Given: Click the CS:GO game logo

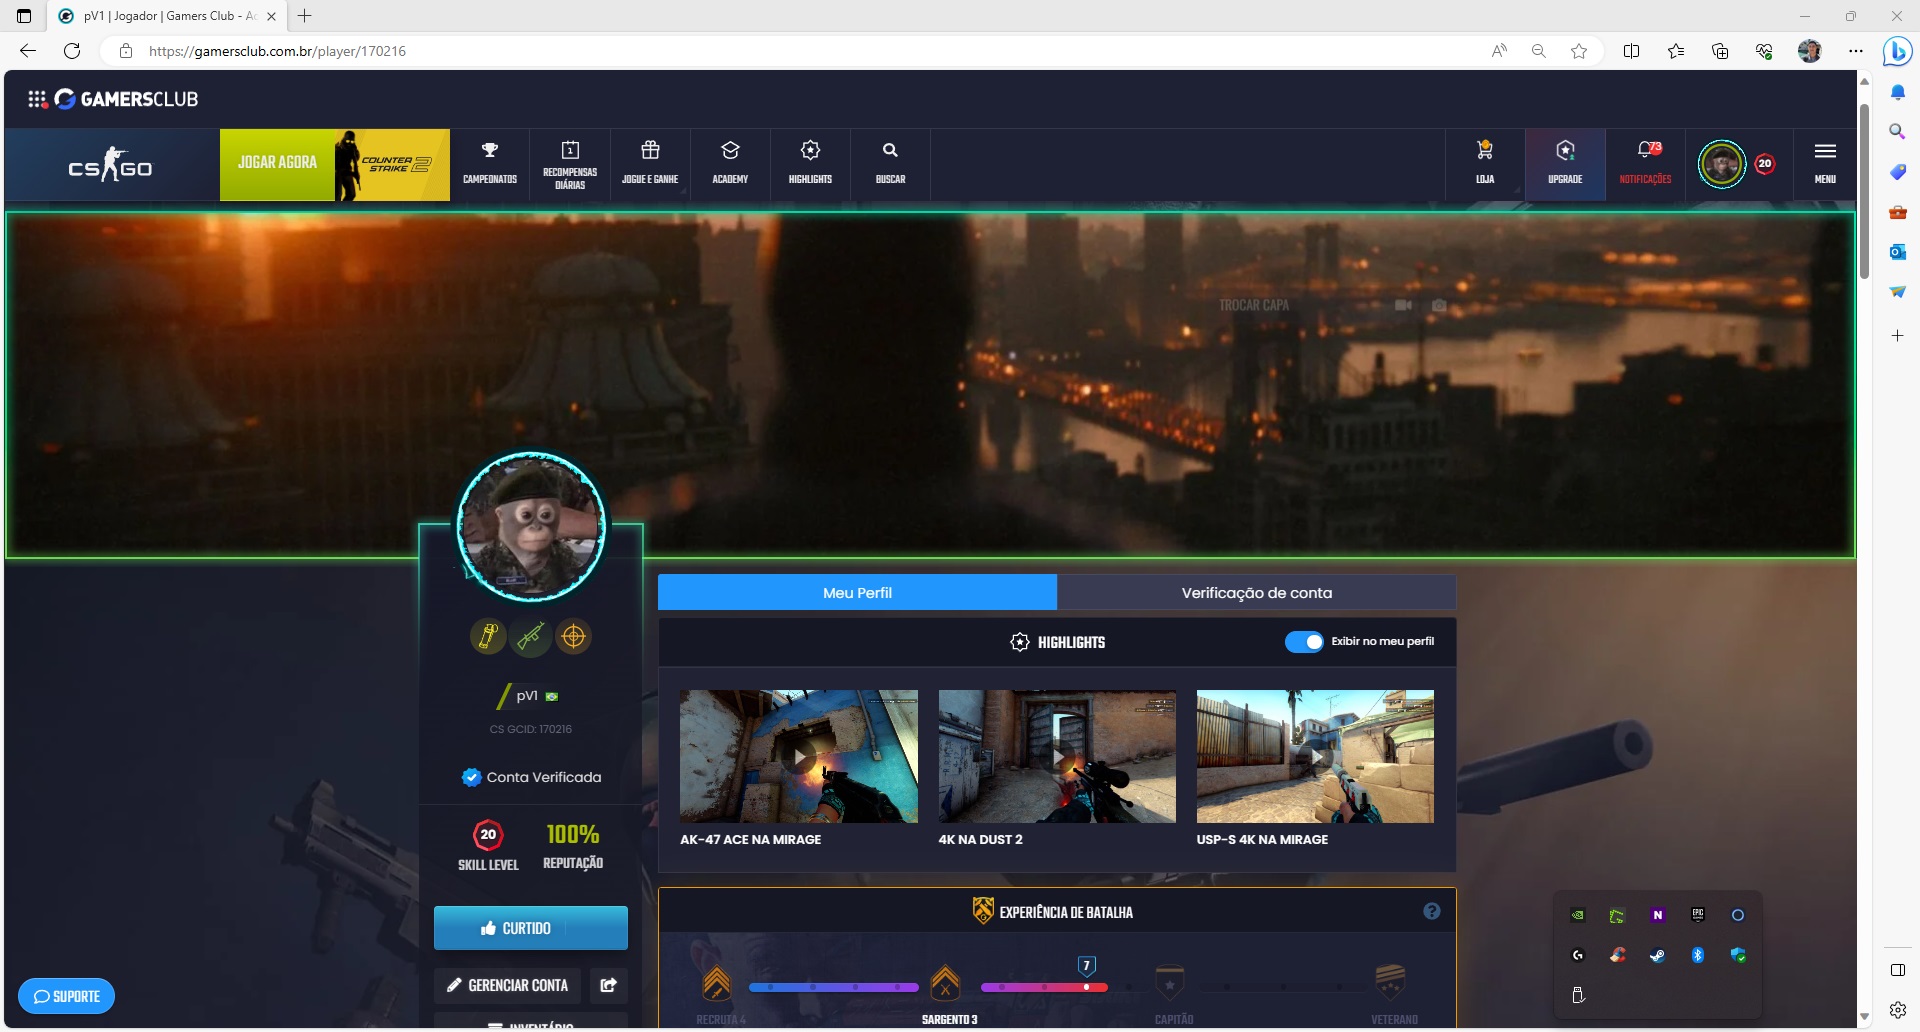Looking at the screenshot, I should point(110,164).
